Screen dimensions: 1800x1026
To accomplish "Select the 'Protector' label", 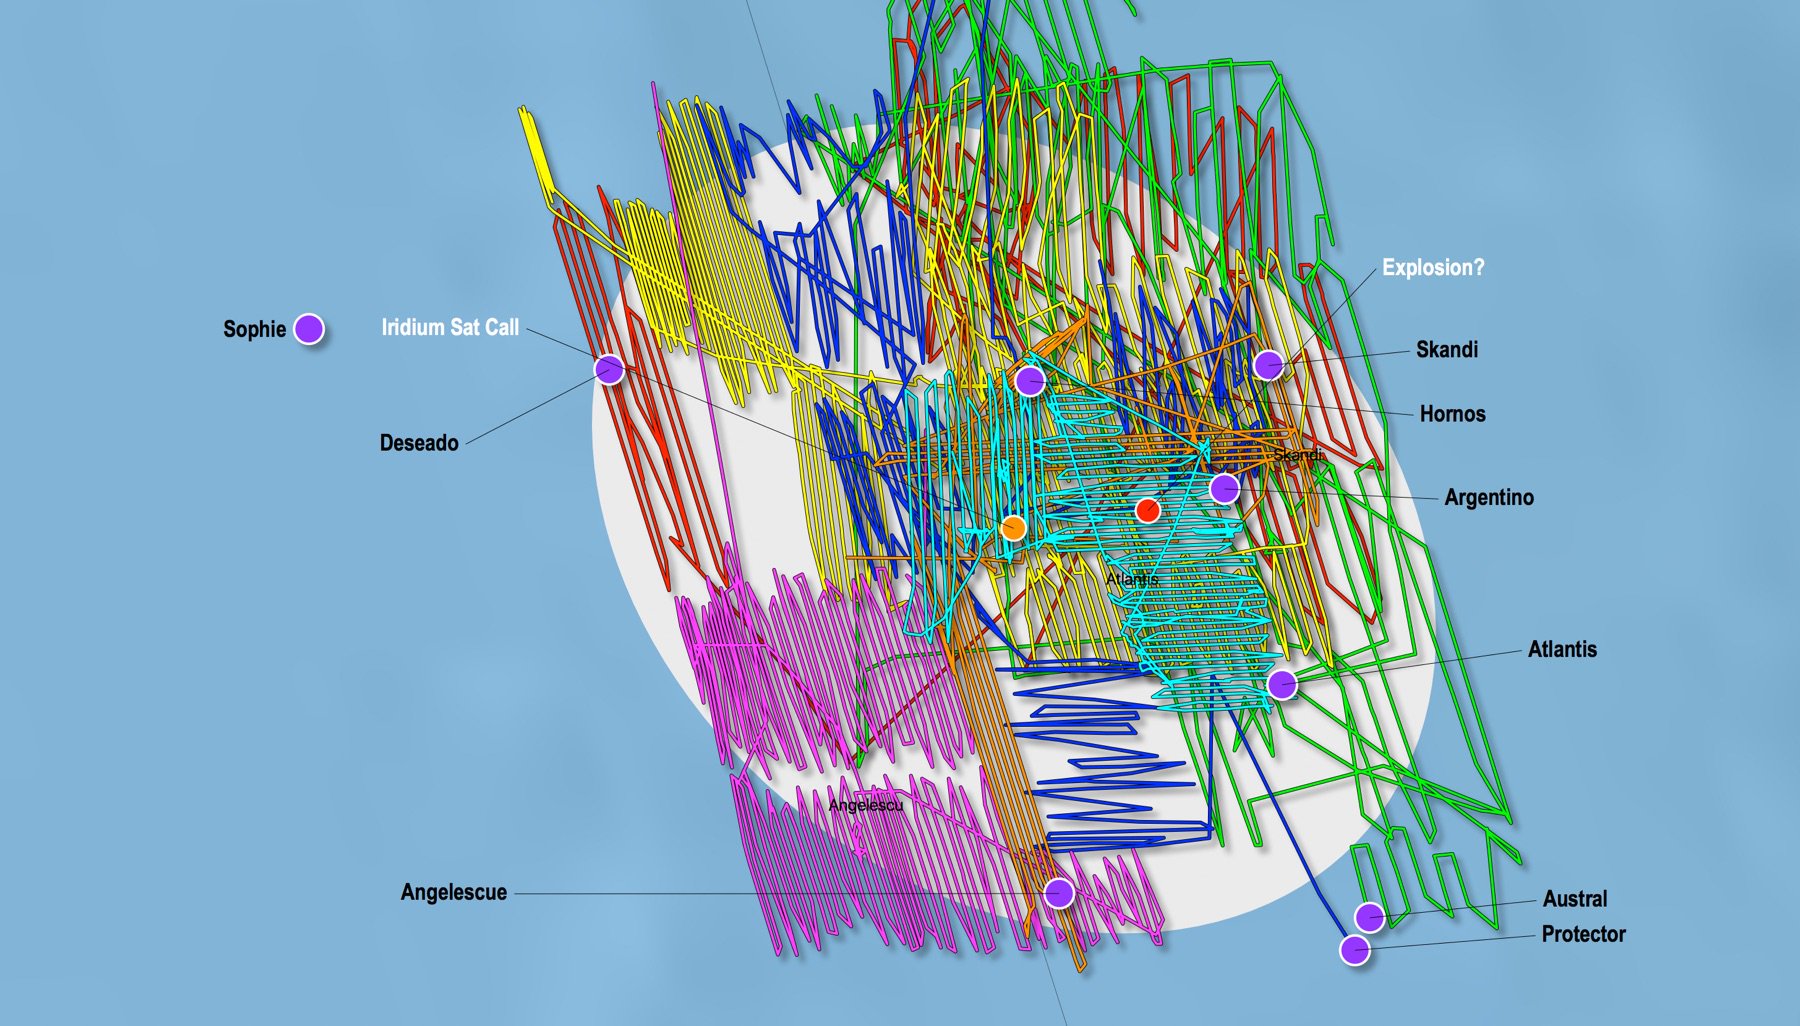I will tap(1583, 934).
